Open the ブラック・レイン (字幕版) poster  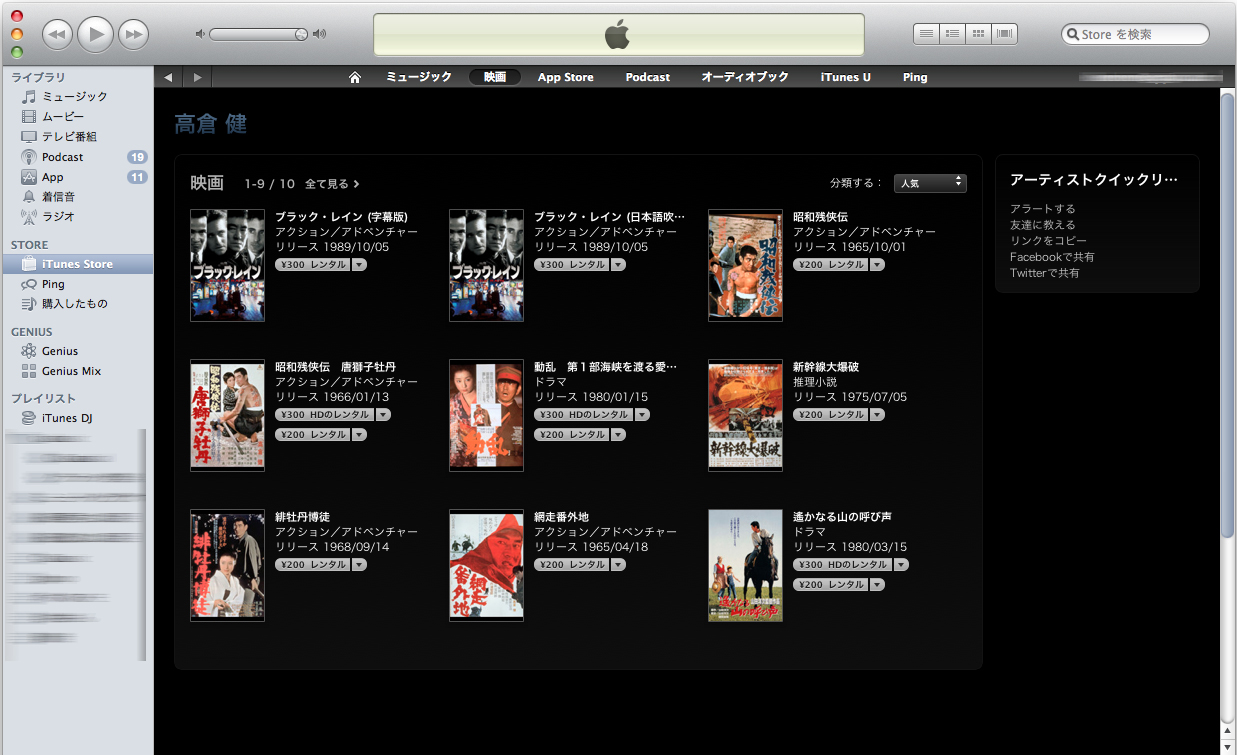(x=227, y=265)
